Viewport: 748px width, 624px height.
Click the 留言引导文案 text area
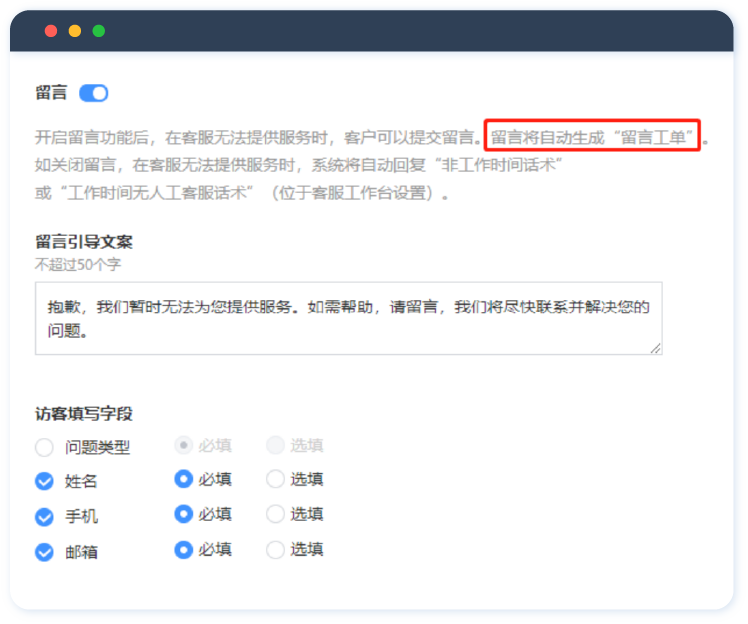pos(348,318)
